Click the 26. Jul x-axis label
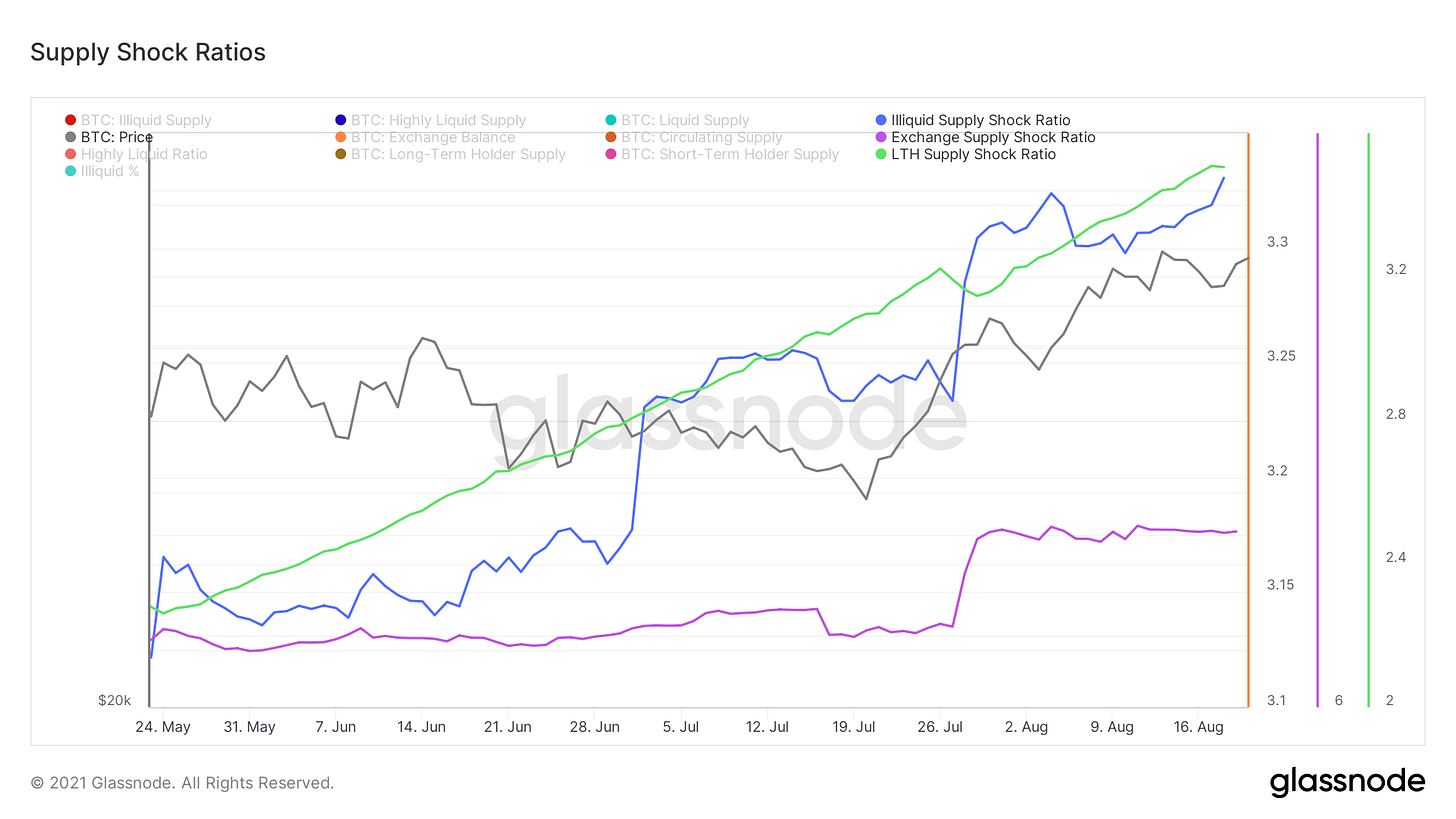This screenshot has width=1456, height=819. (x=939, y=727)
